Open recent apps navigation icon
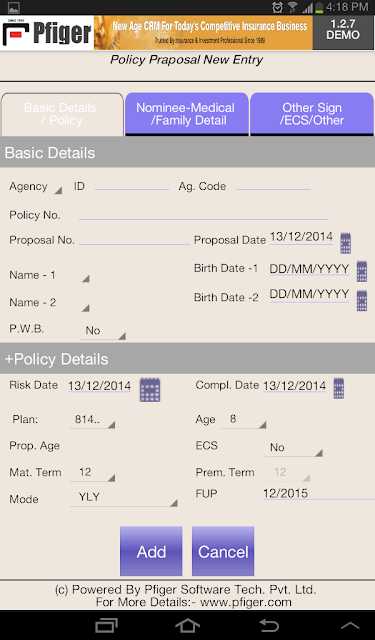 coord(106,625)
